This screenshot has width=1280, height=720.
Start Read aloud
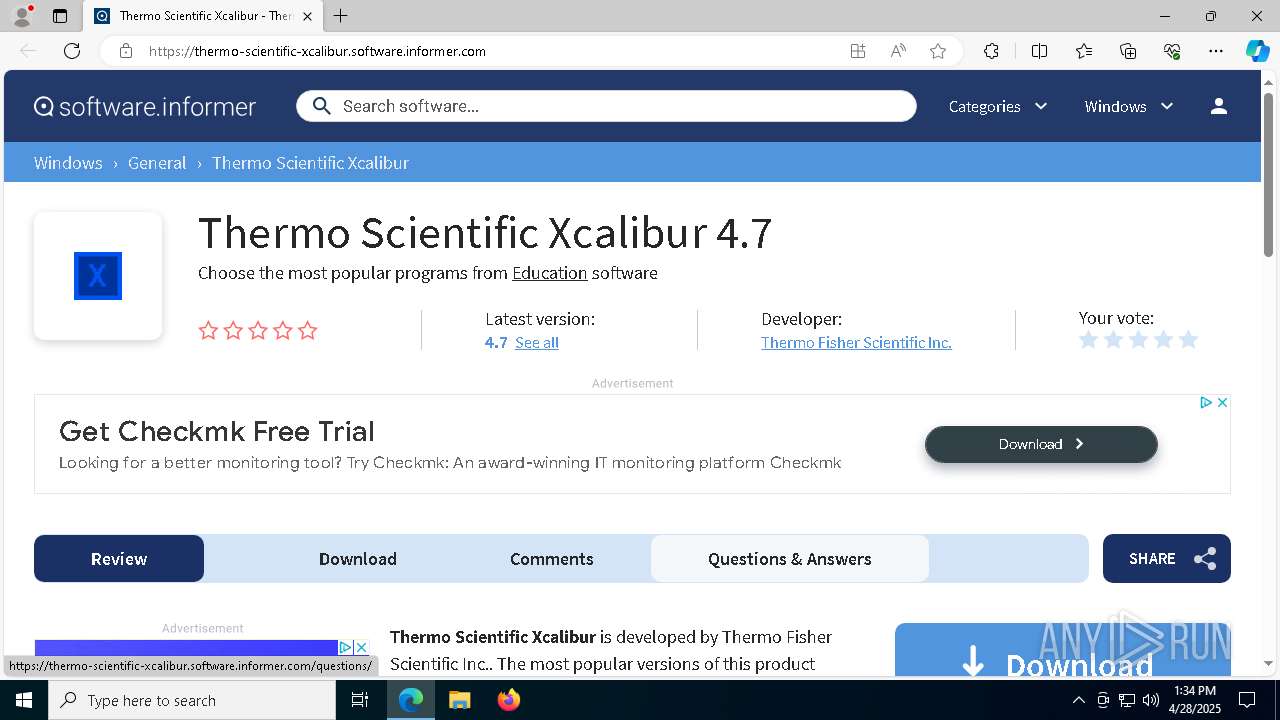click(x=898, y=51)
